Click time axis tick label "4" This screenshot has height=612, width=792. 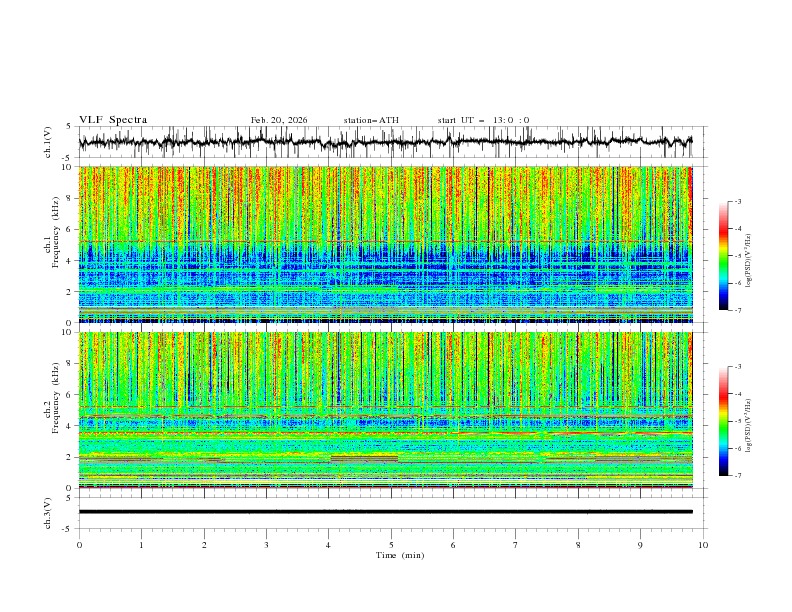[329, 545]
